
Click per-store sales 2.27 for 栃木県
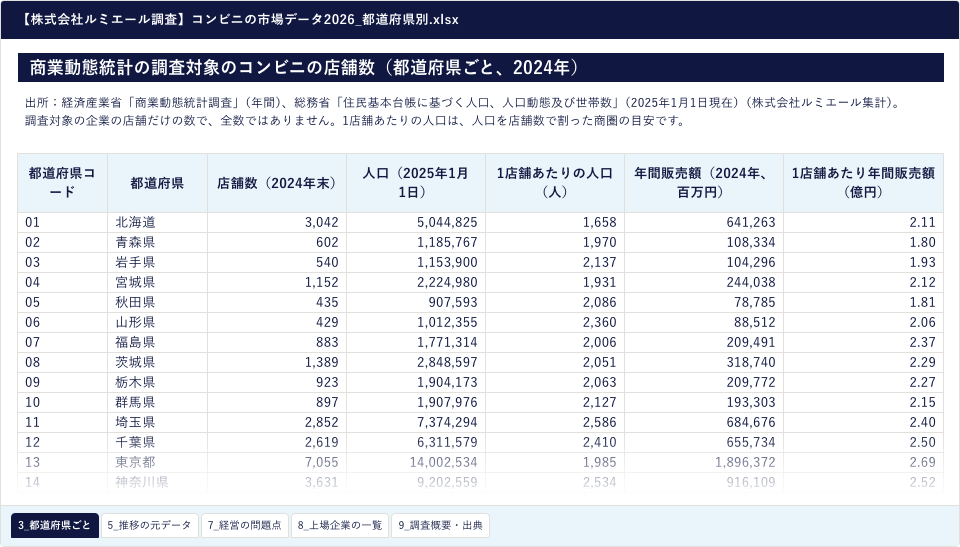pyautogui.click(x=863, y=382)
